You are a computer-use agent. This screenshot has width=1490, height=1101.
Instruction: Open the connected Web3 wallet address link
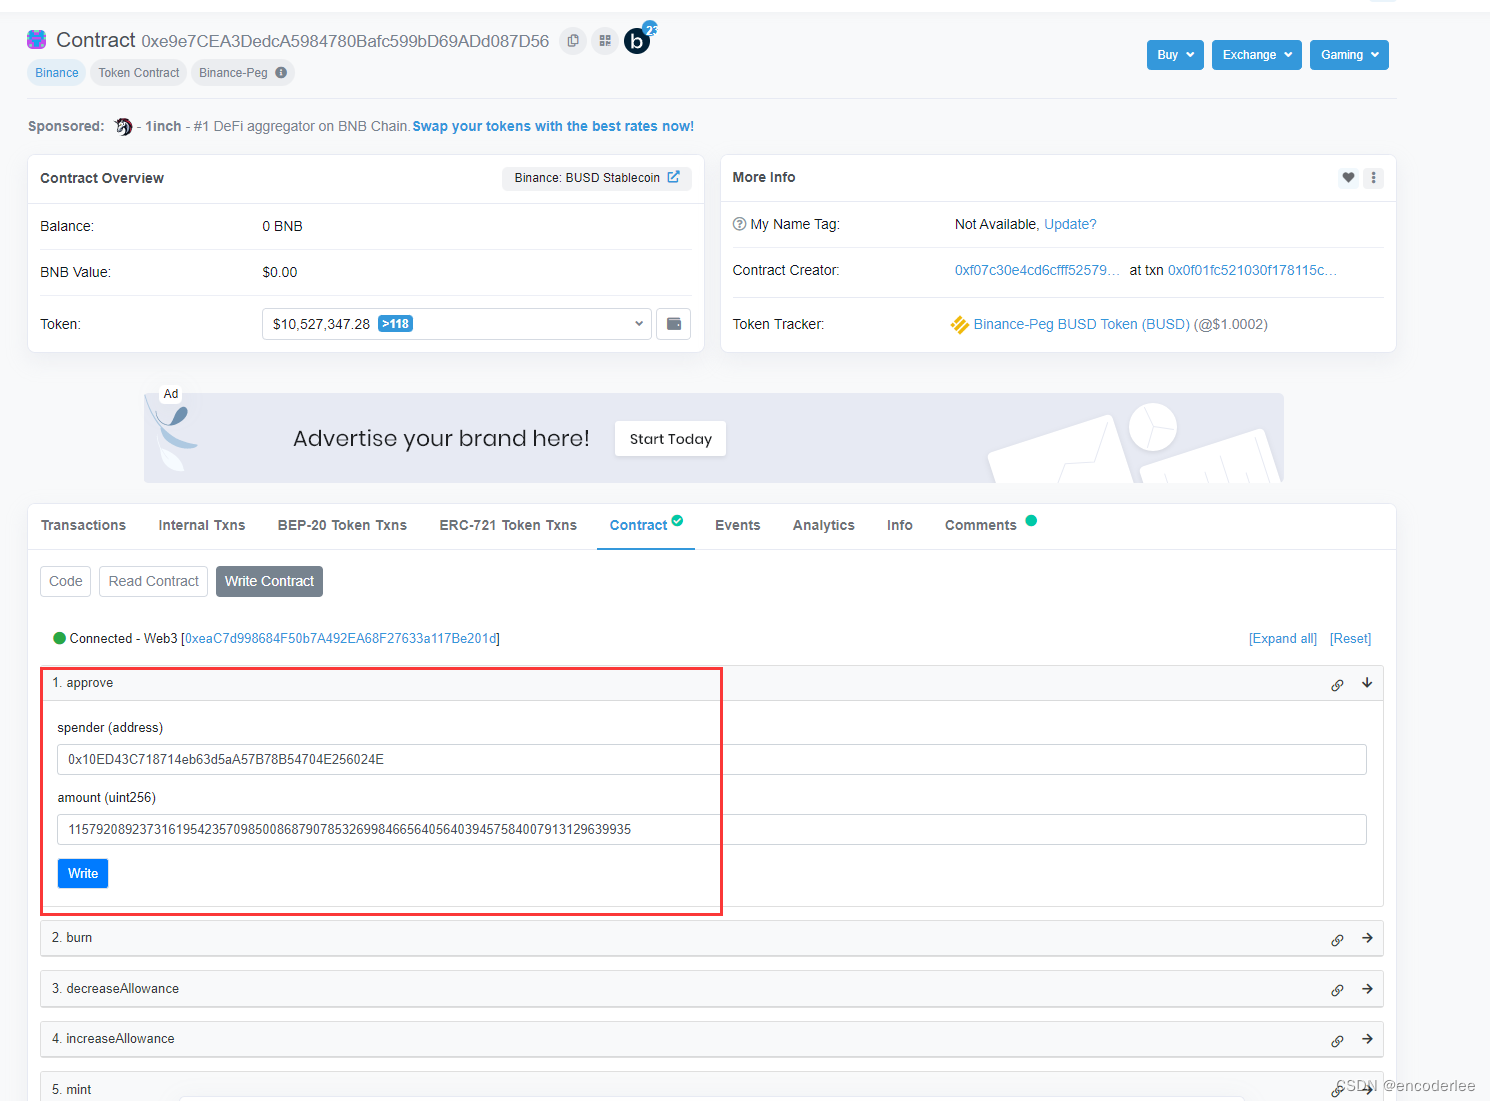click(342, 639)
